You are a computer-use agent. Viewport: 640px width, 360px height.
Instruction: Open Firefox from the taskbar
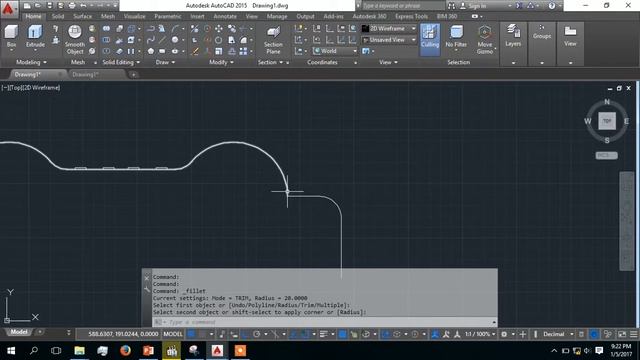click(x=125, y=351)
